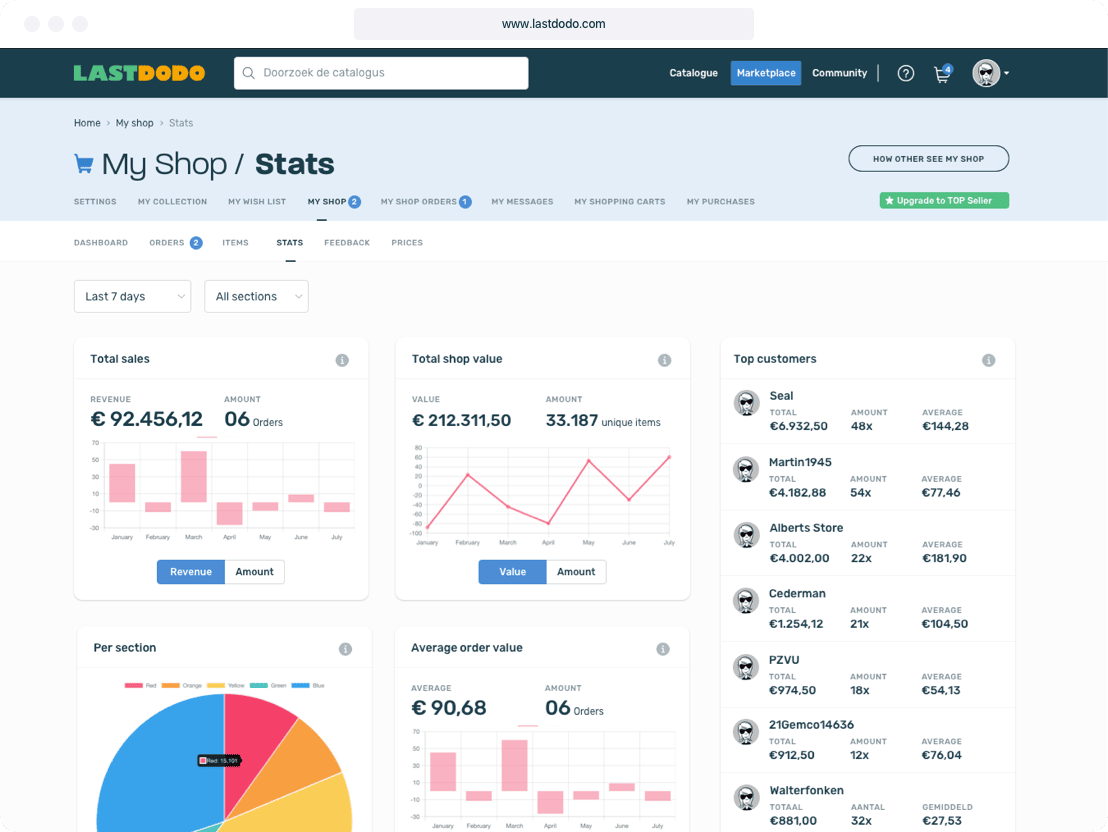Open the Last 7 days dropdown
1108x832 pixels.
[x=132, y=296]
